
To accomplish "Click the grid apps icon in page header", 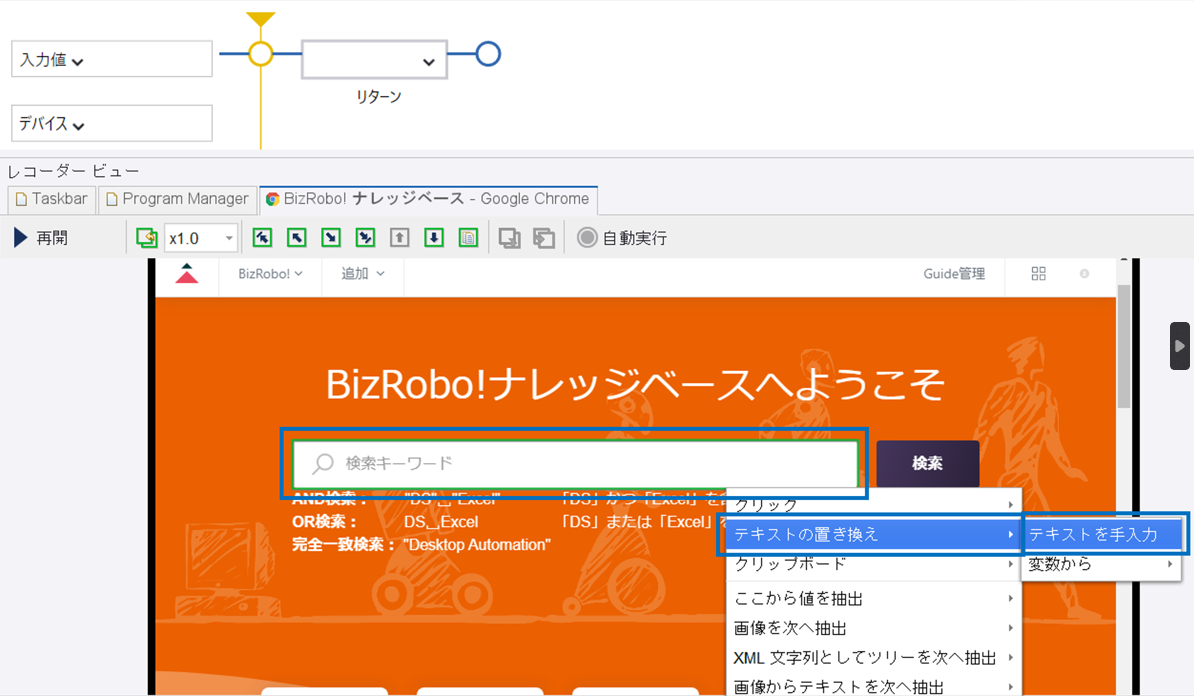I will click(x=1039, y=273).
